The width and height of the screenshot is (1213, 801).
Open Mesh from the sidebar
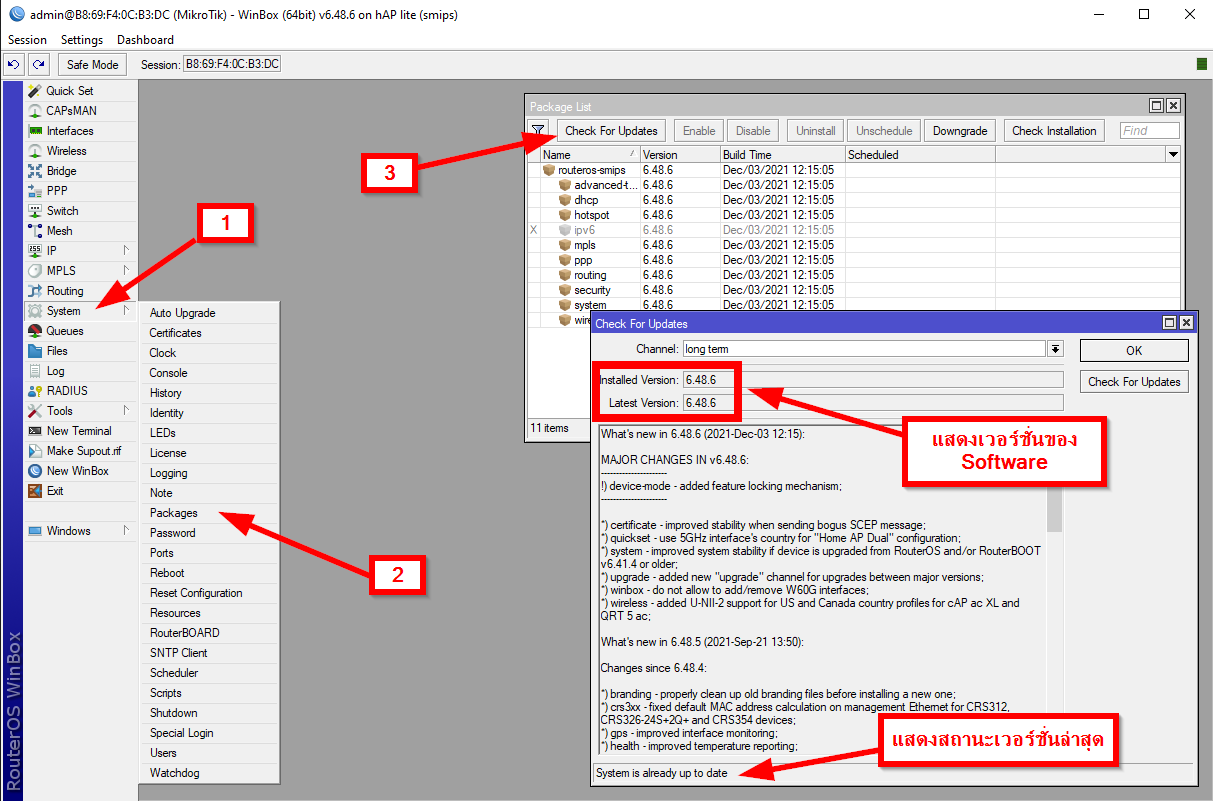[80, 231]
